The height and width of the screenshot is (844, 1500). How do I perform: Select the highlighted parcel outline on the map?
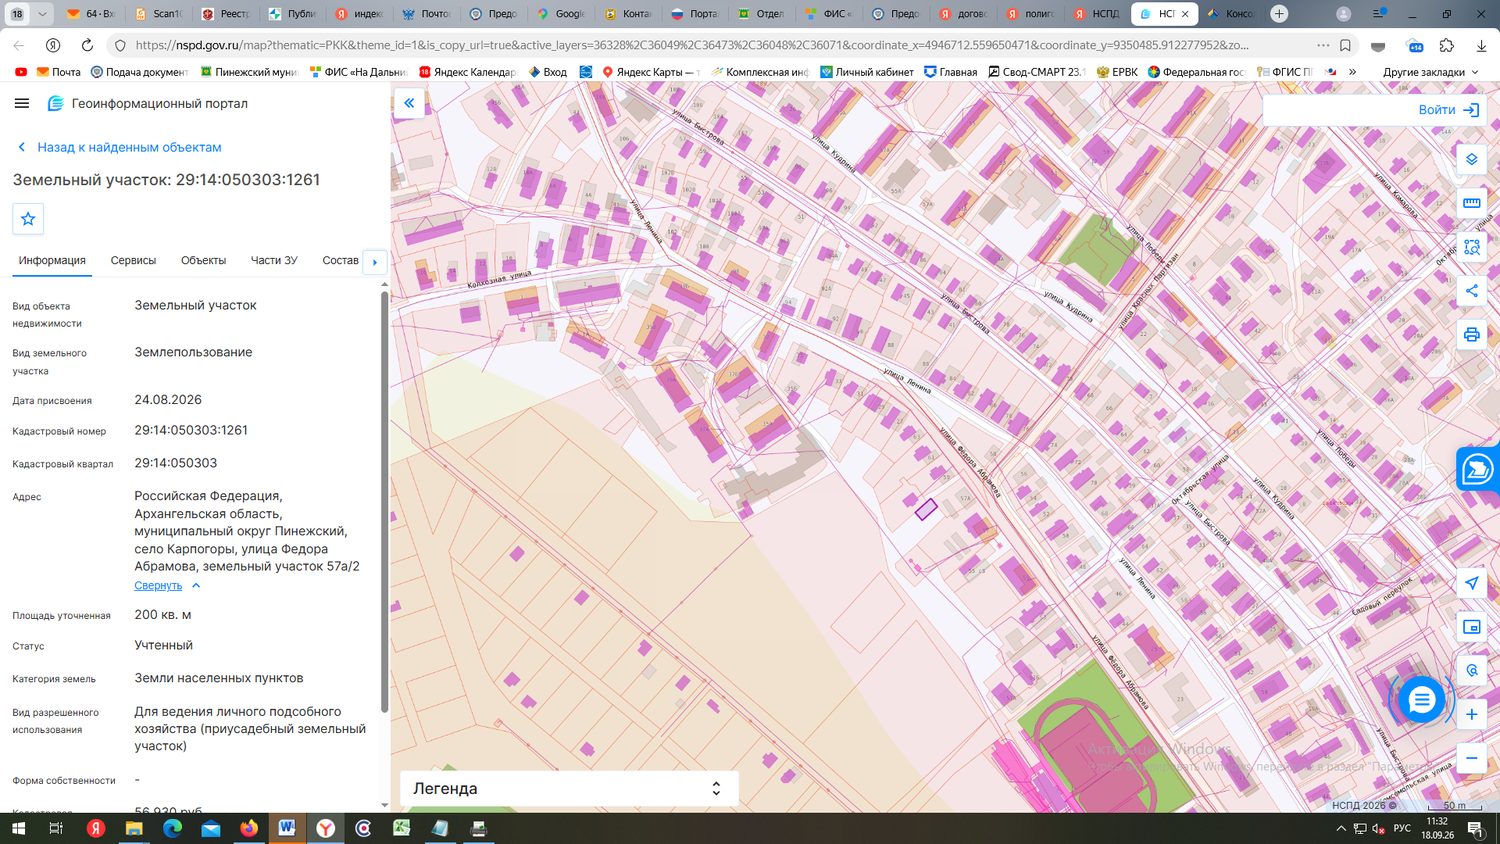coord(926,509)
